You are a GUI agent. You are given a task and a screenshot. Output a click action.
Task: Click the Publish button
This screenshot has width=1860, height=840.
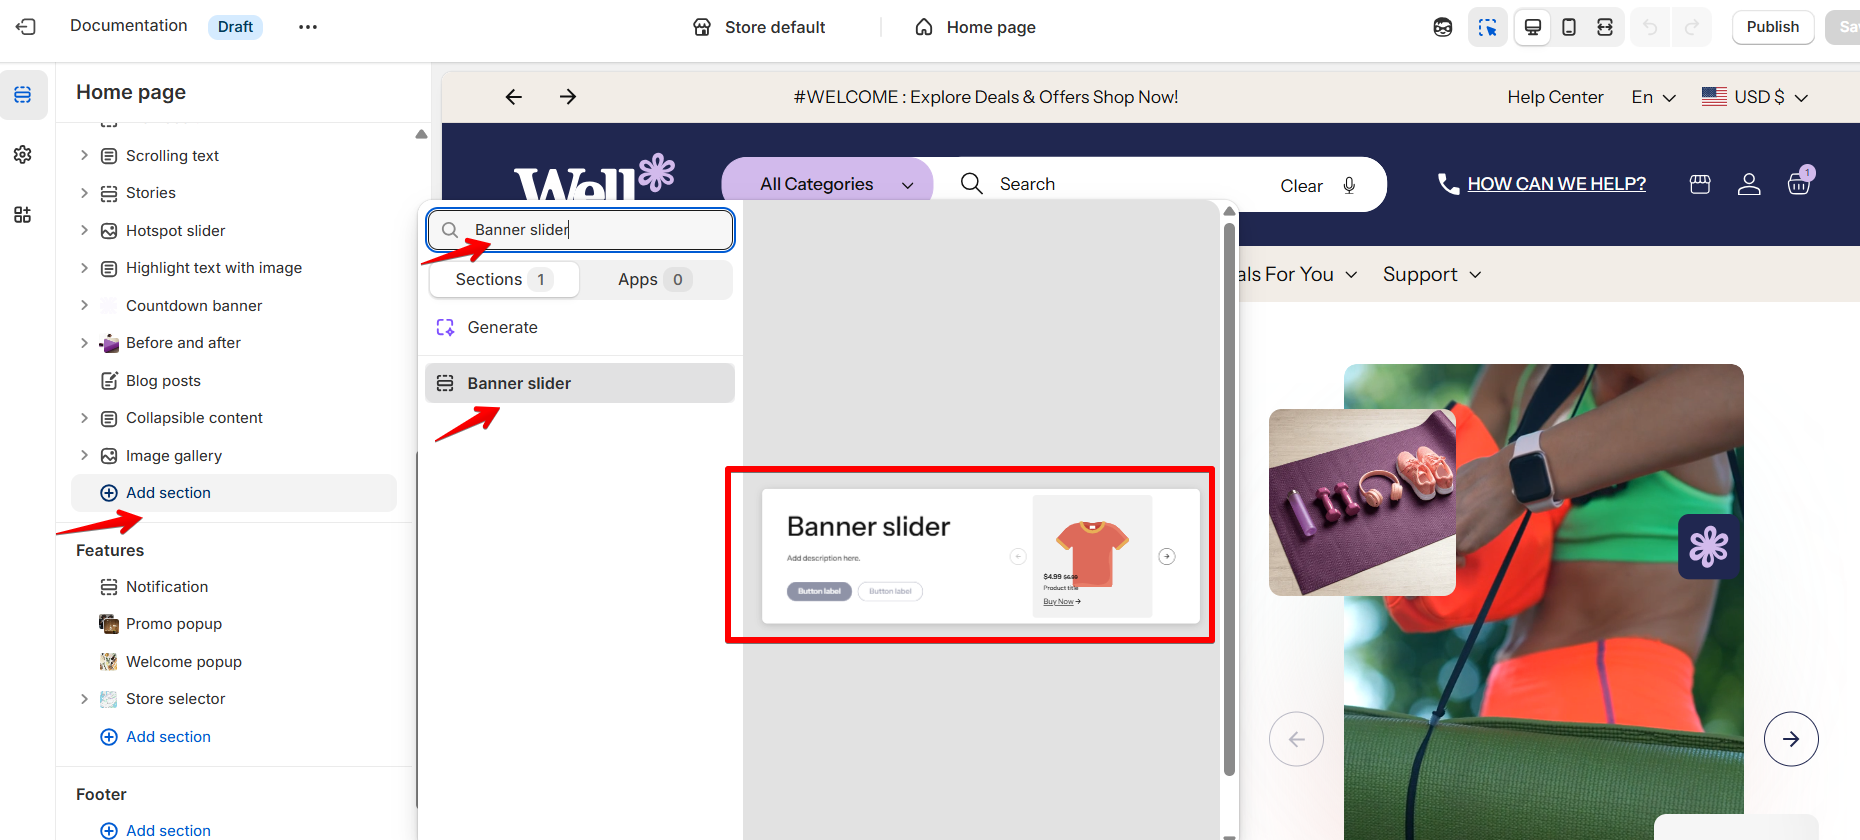tap(1772, 27)
